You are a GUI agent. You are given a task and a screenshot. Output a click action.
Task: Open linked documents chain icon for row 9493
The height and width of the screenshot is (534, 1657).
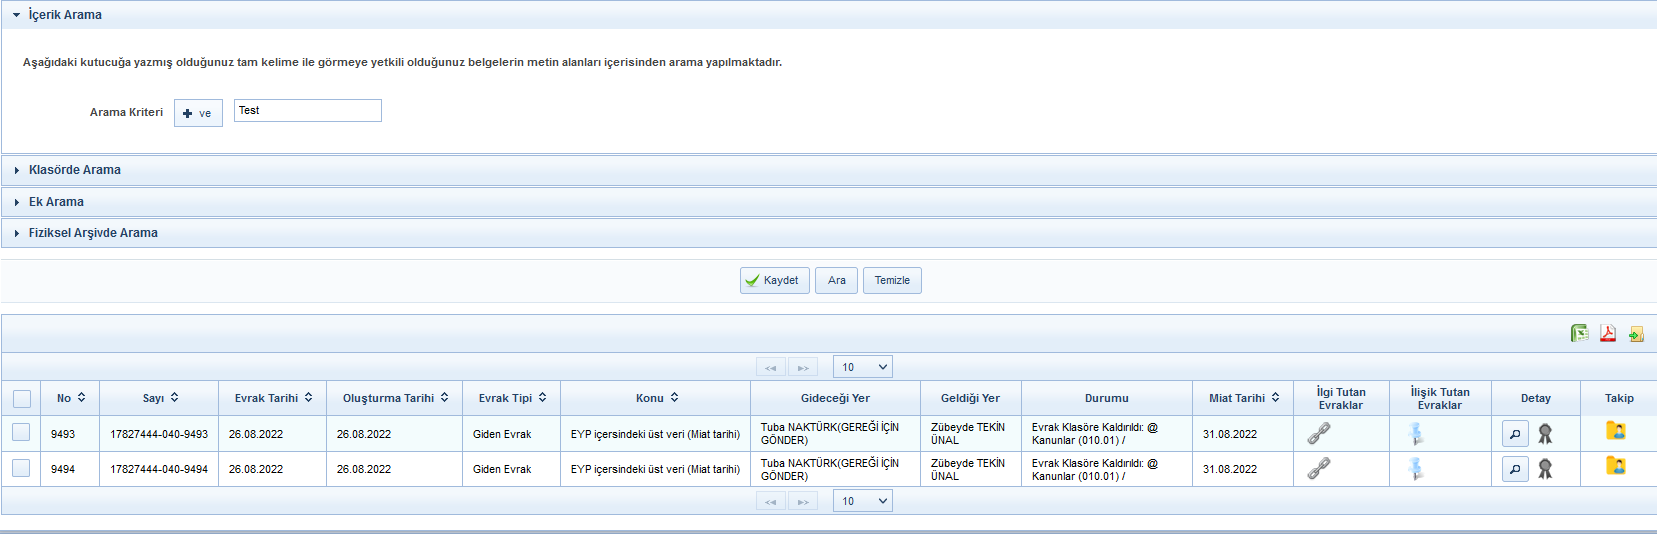1319,433
